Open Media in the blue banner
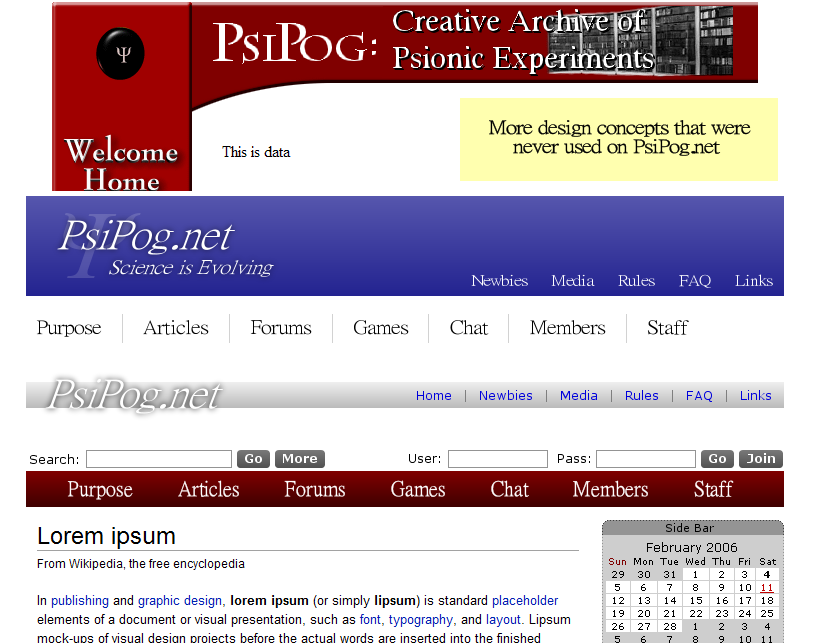Image resolution: width=815 pixels, height=643 pixels. (x=573, y=281)
